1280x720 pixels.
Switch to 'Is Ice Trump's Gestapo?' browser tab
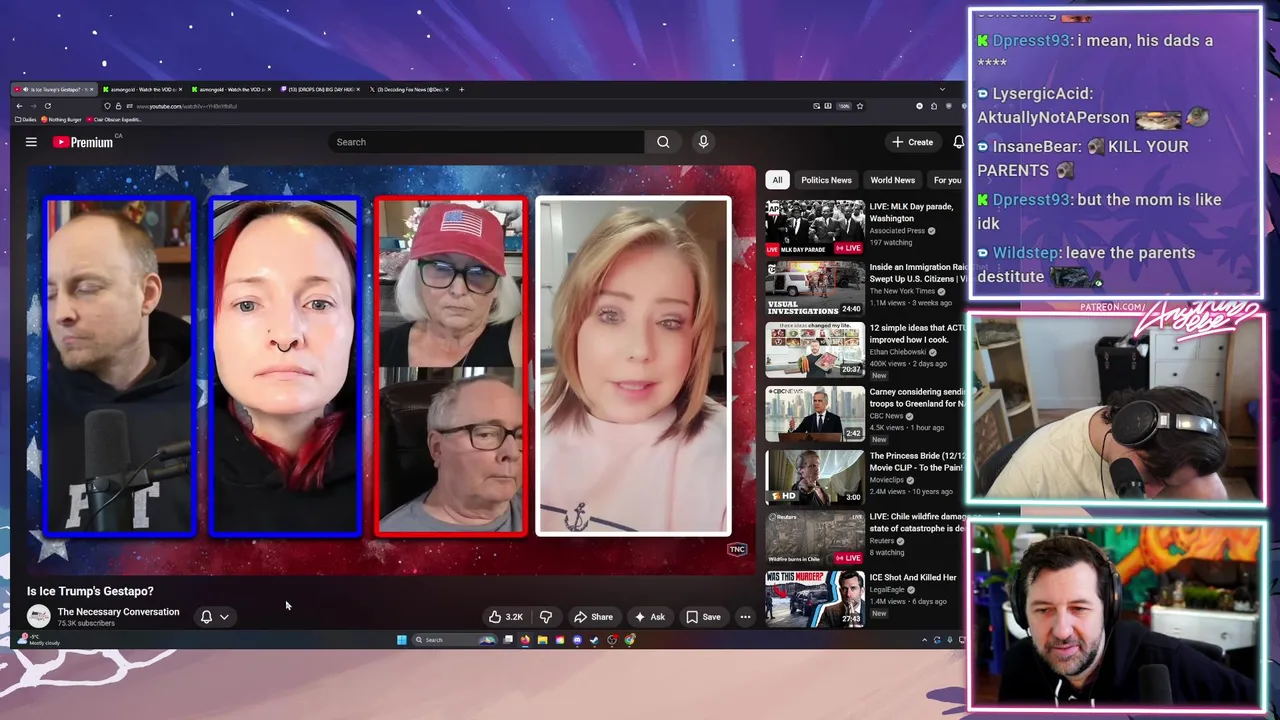[x=54, y=89]
